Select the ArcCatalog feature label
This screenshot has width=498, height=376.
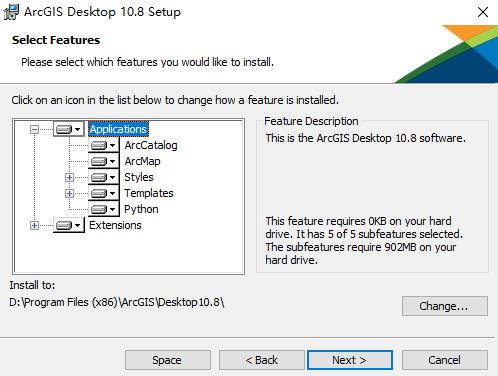(x=151, y=145)
